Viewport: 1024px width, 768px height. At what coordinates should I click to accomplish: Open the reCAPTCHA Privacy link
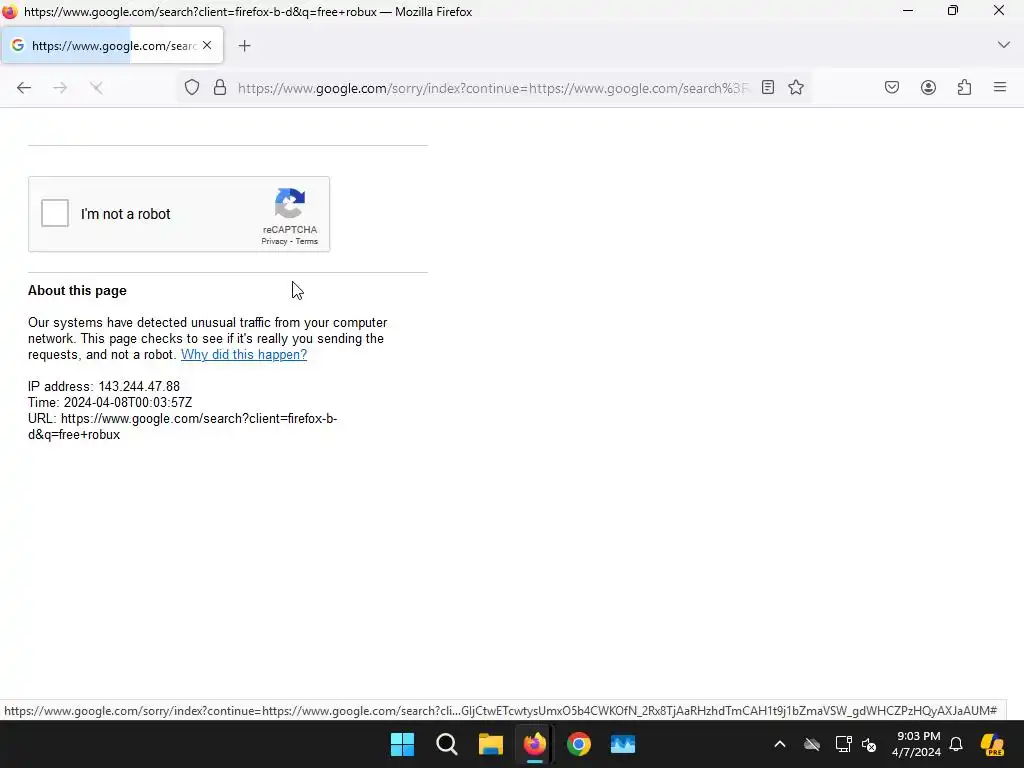click(x=274, y=242)
